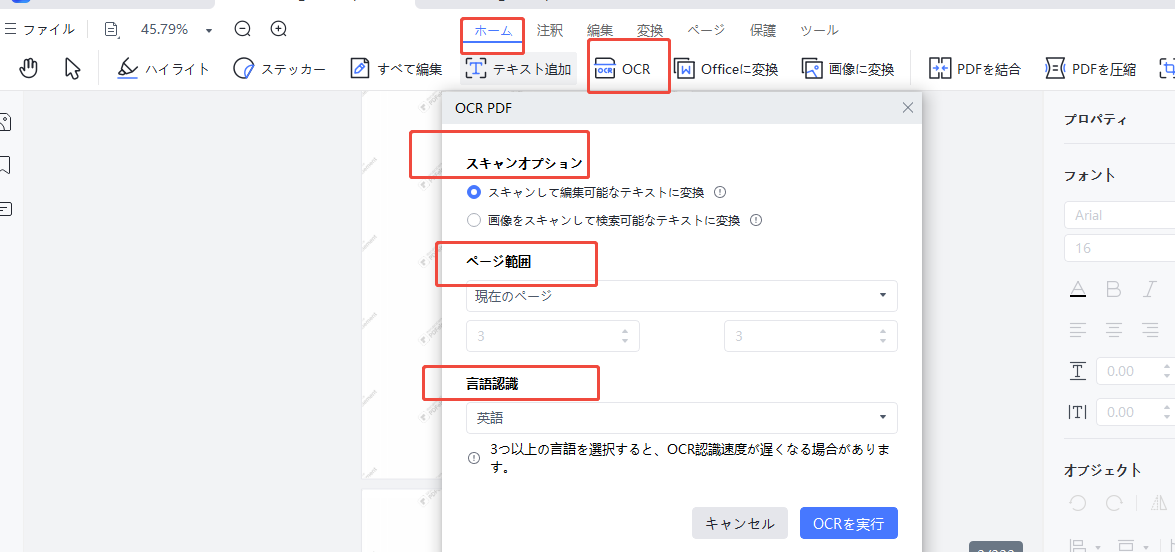This screenshot has width=1175, height=552.
Task: Decrease end page with down stepper
Action: (883, 342)
